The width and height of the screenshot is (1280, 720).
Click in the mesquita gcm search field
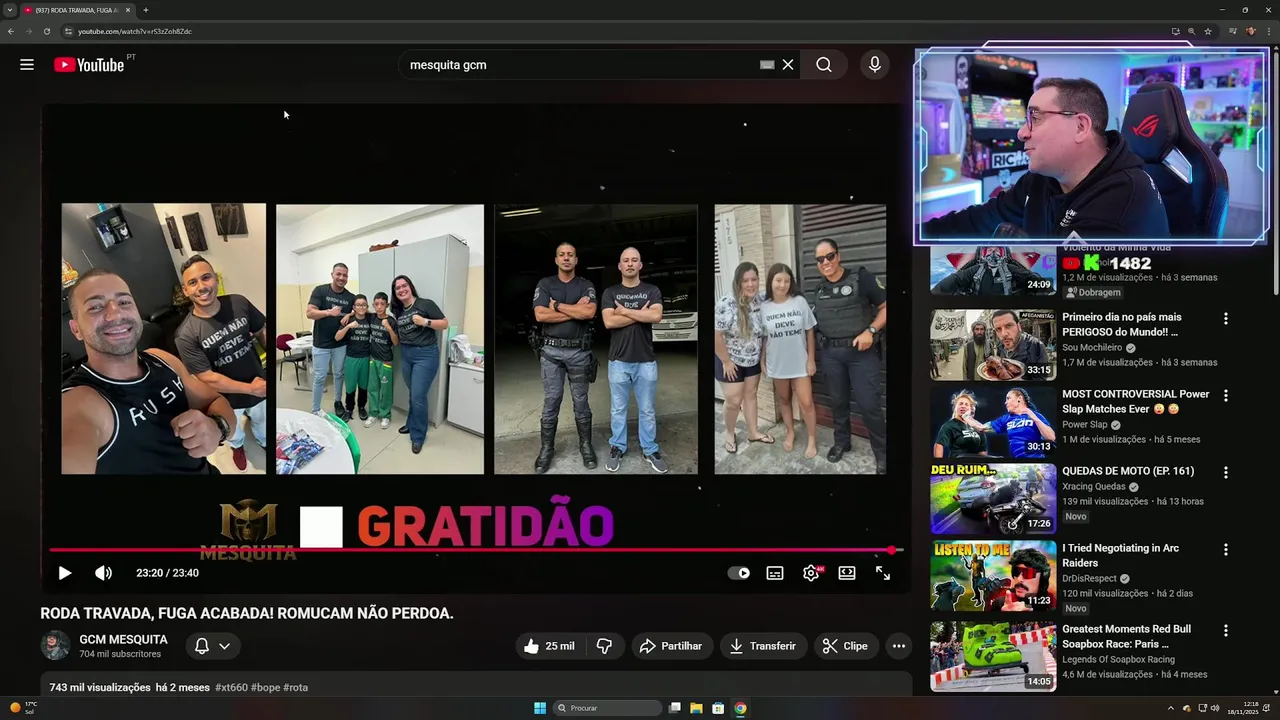tap(580, 65)
